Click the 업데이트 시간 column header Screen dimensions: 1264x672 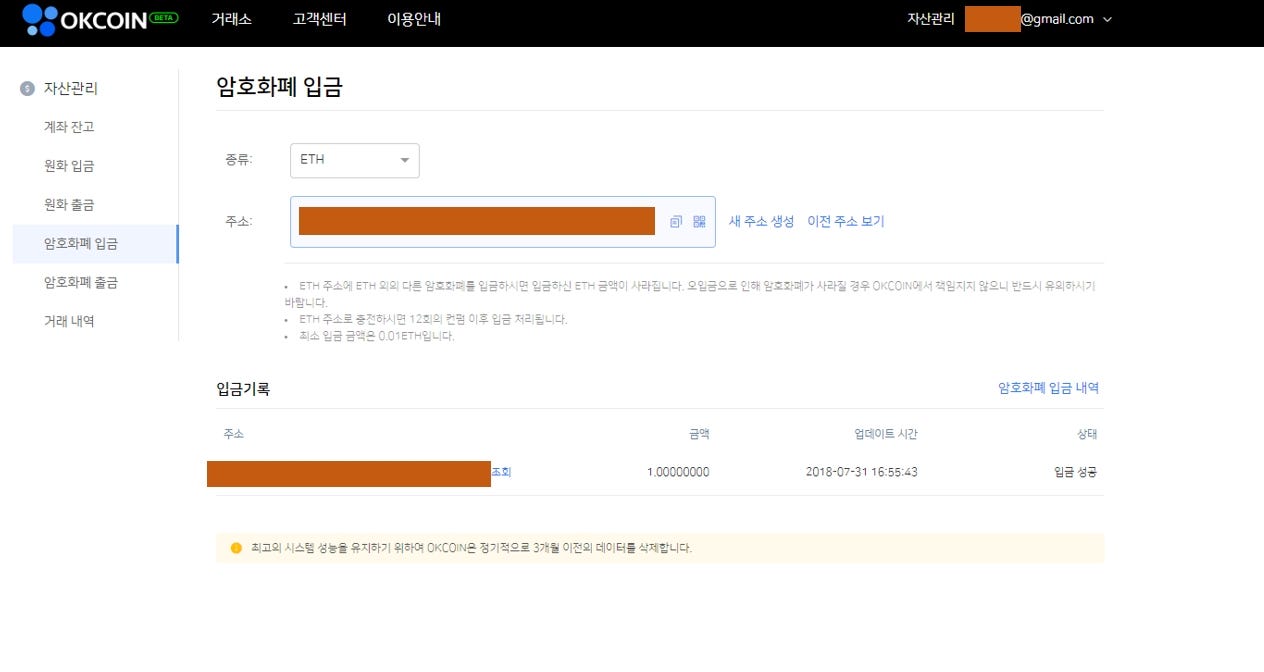tap(886, 434)
